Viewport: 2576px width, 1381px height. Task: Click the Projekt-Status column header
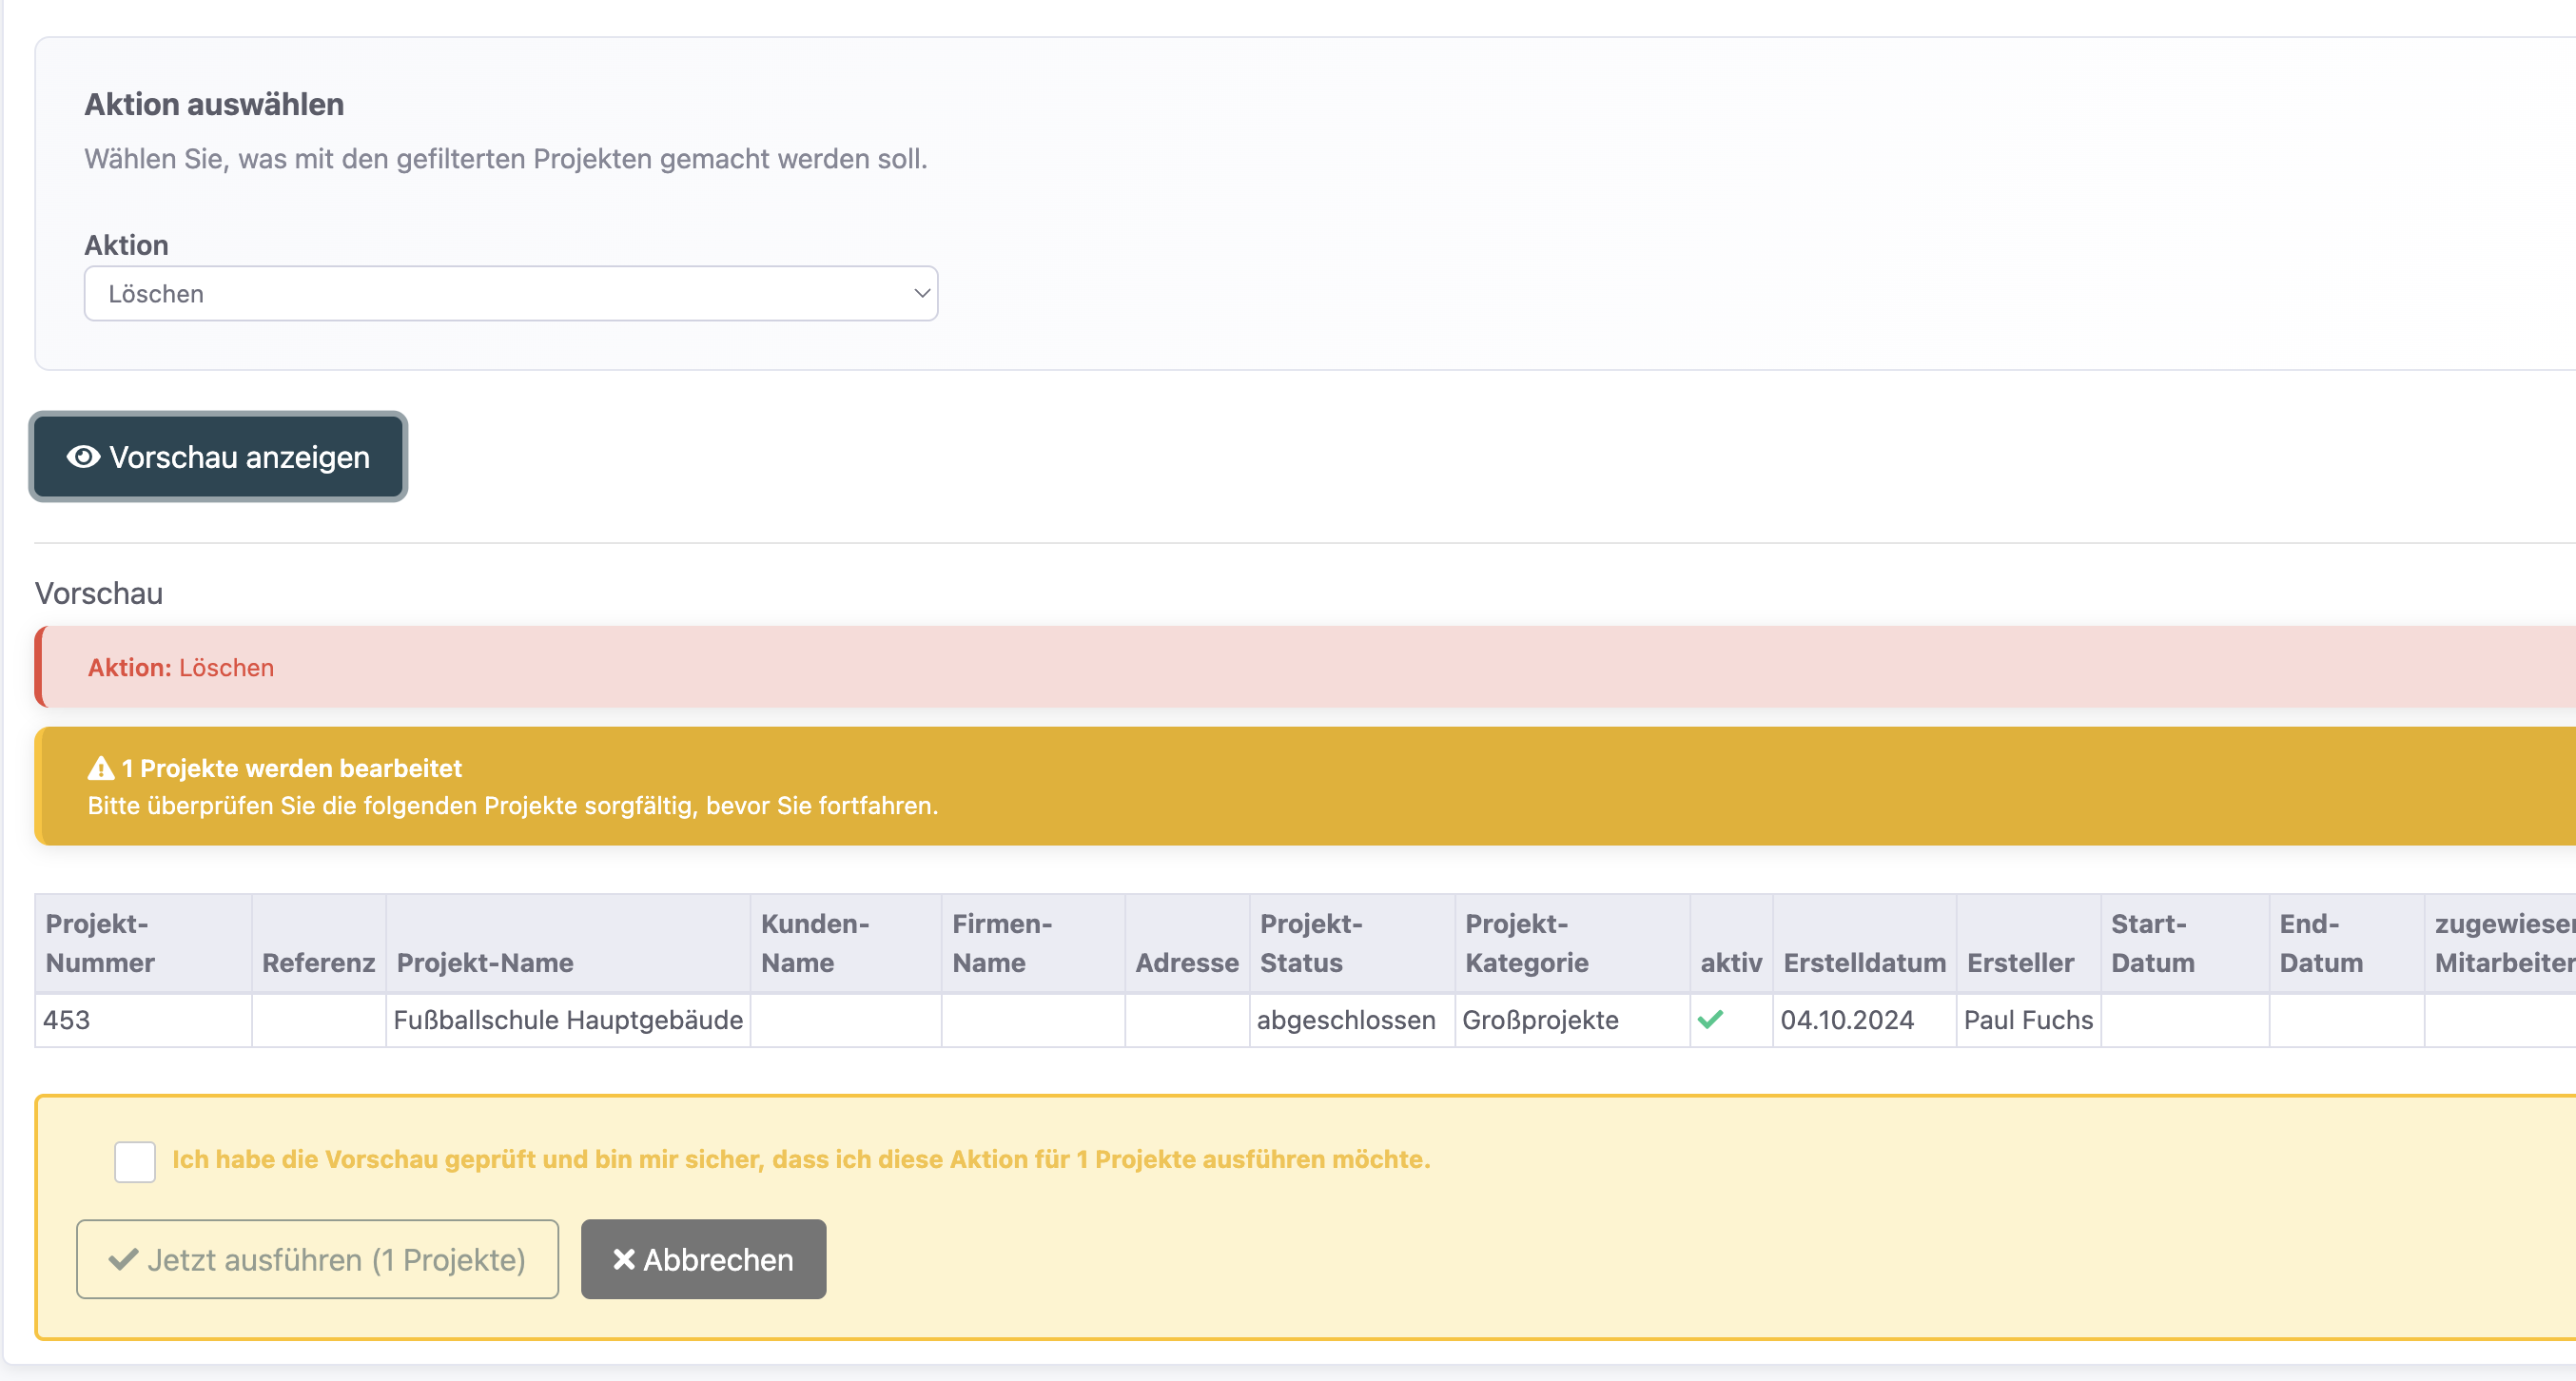pyautogui.click(x=1310, y=942)
